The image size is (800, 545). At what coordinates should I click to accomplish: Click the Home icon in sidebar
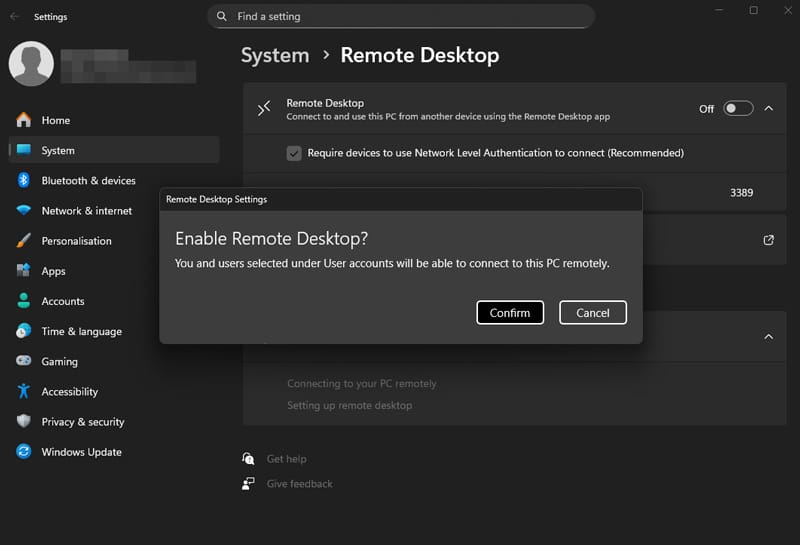(23, 120)
